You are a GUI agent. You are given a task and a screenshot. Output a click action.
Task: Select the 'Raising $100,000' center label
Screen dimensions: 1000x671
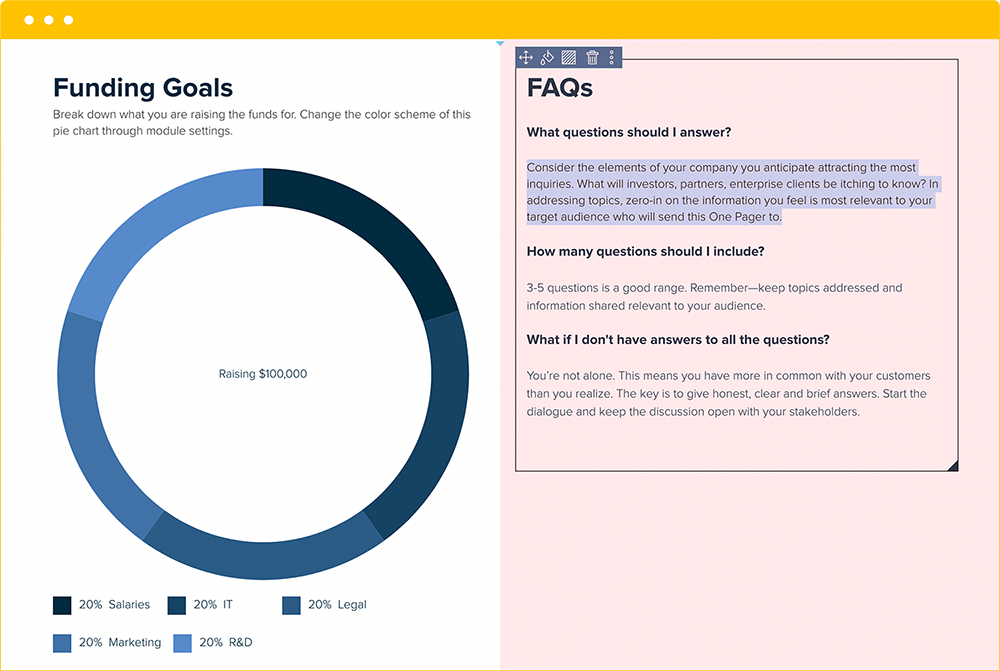[x=263, y=373]
